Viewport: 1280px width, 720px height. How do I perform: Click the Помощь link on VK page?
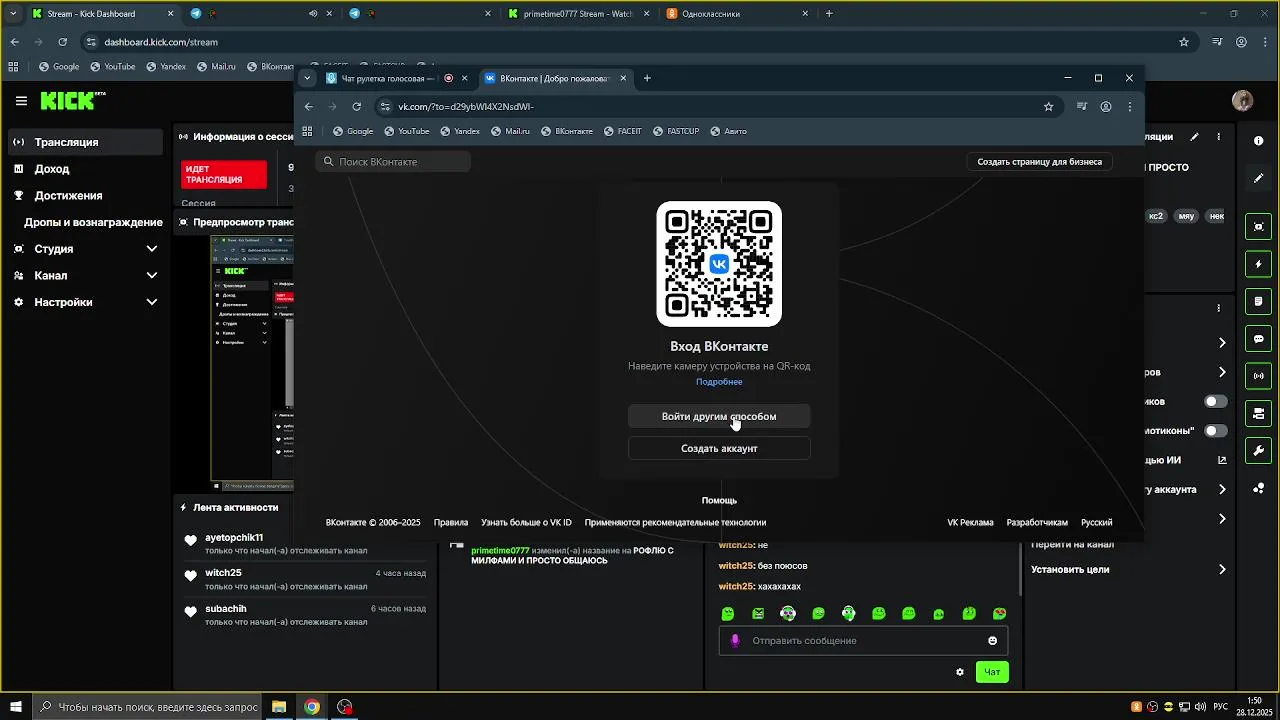click(719, 500)
